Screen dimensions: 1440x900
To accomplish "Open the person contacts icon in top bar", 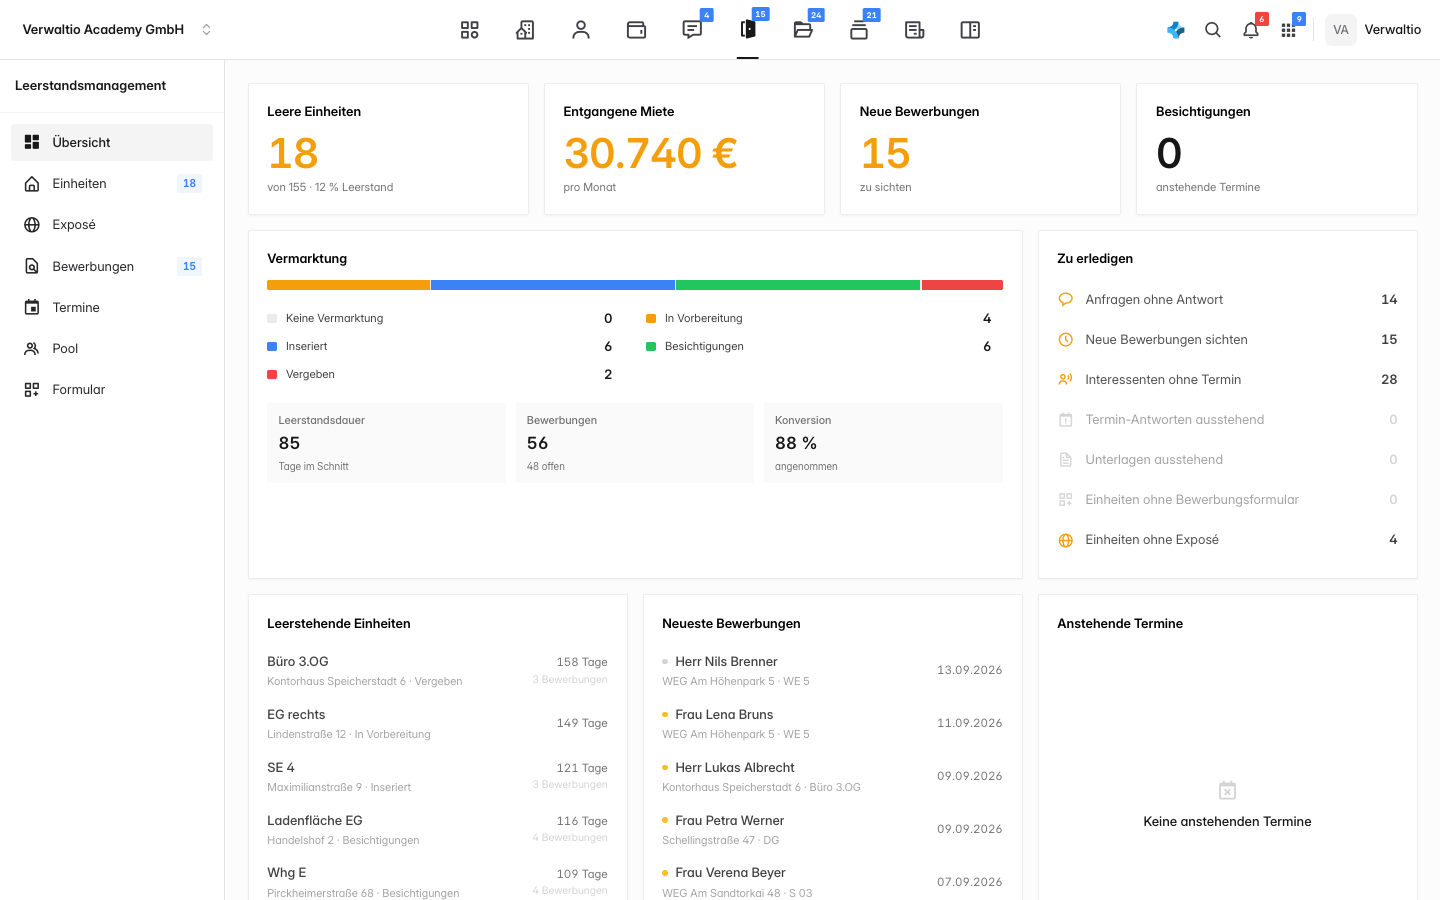I will pyautogui.click(x=581, y=30).
